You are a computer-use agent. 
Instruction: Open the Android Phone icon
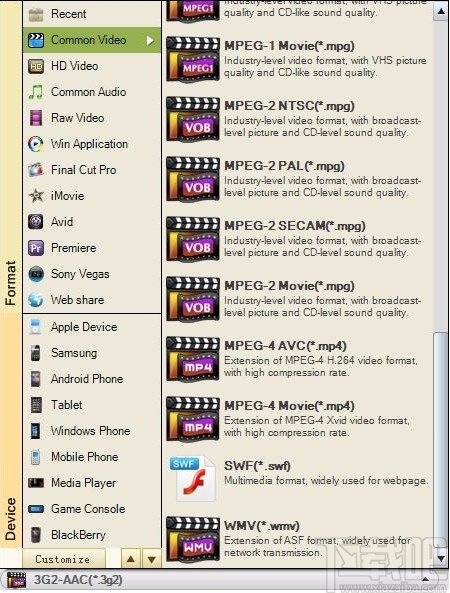pos(36,379)
